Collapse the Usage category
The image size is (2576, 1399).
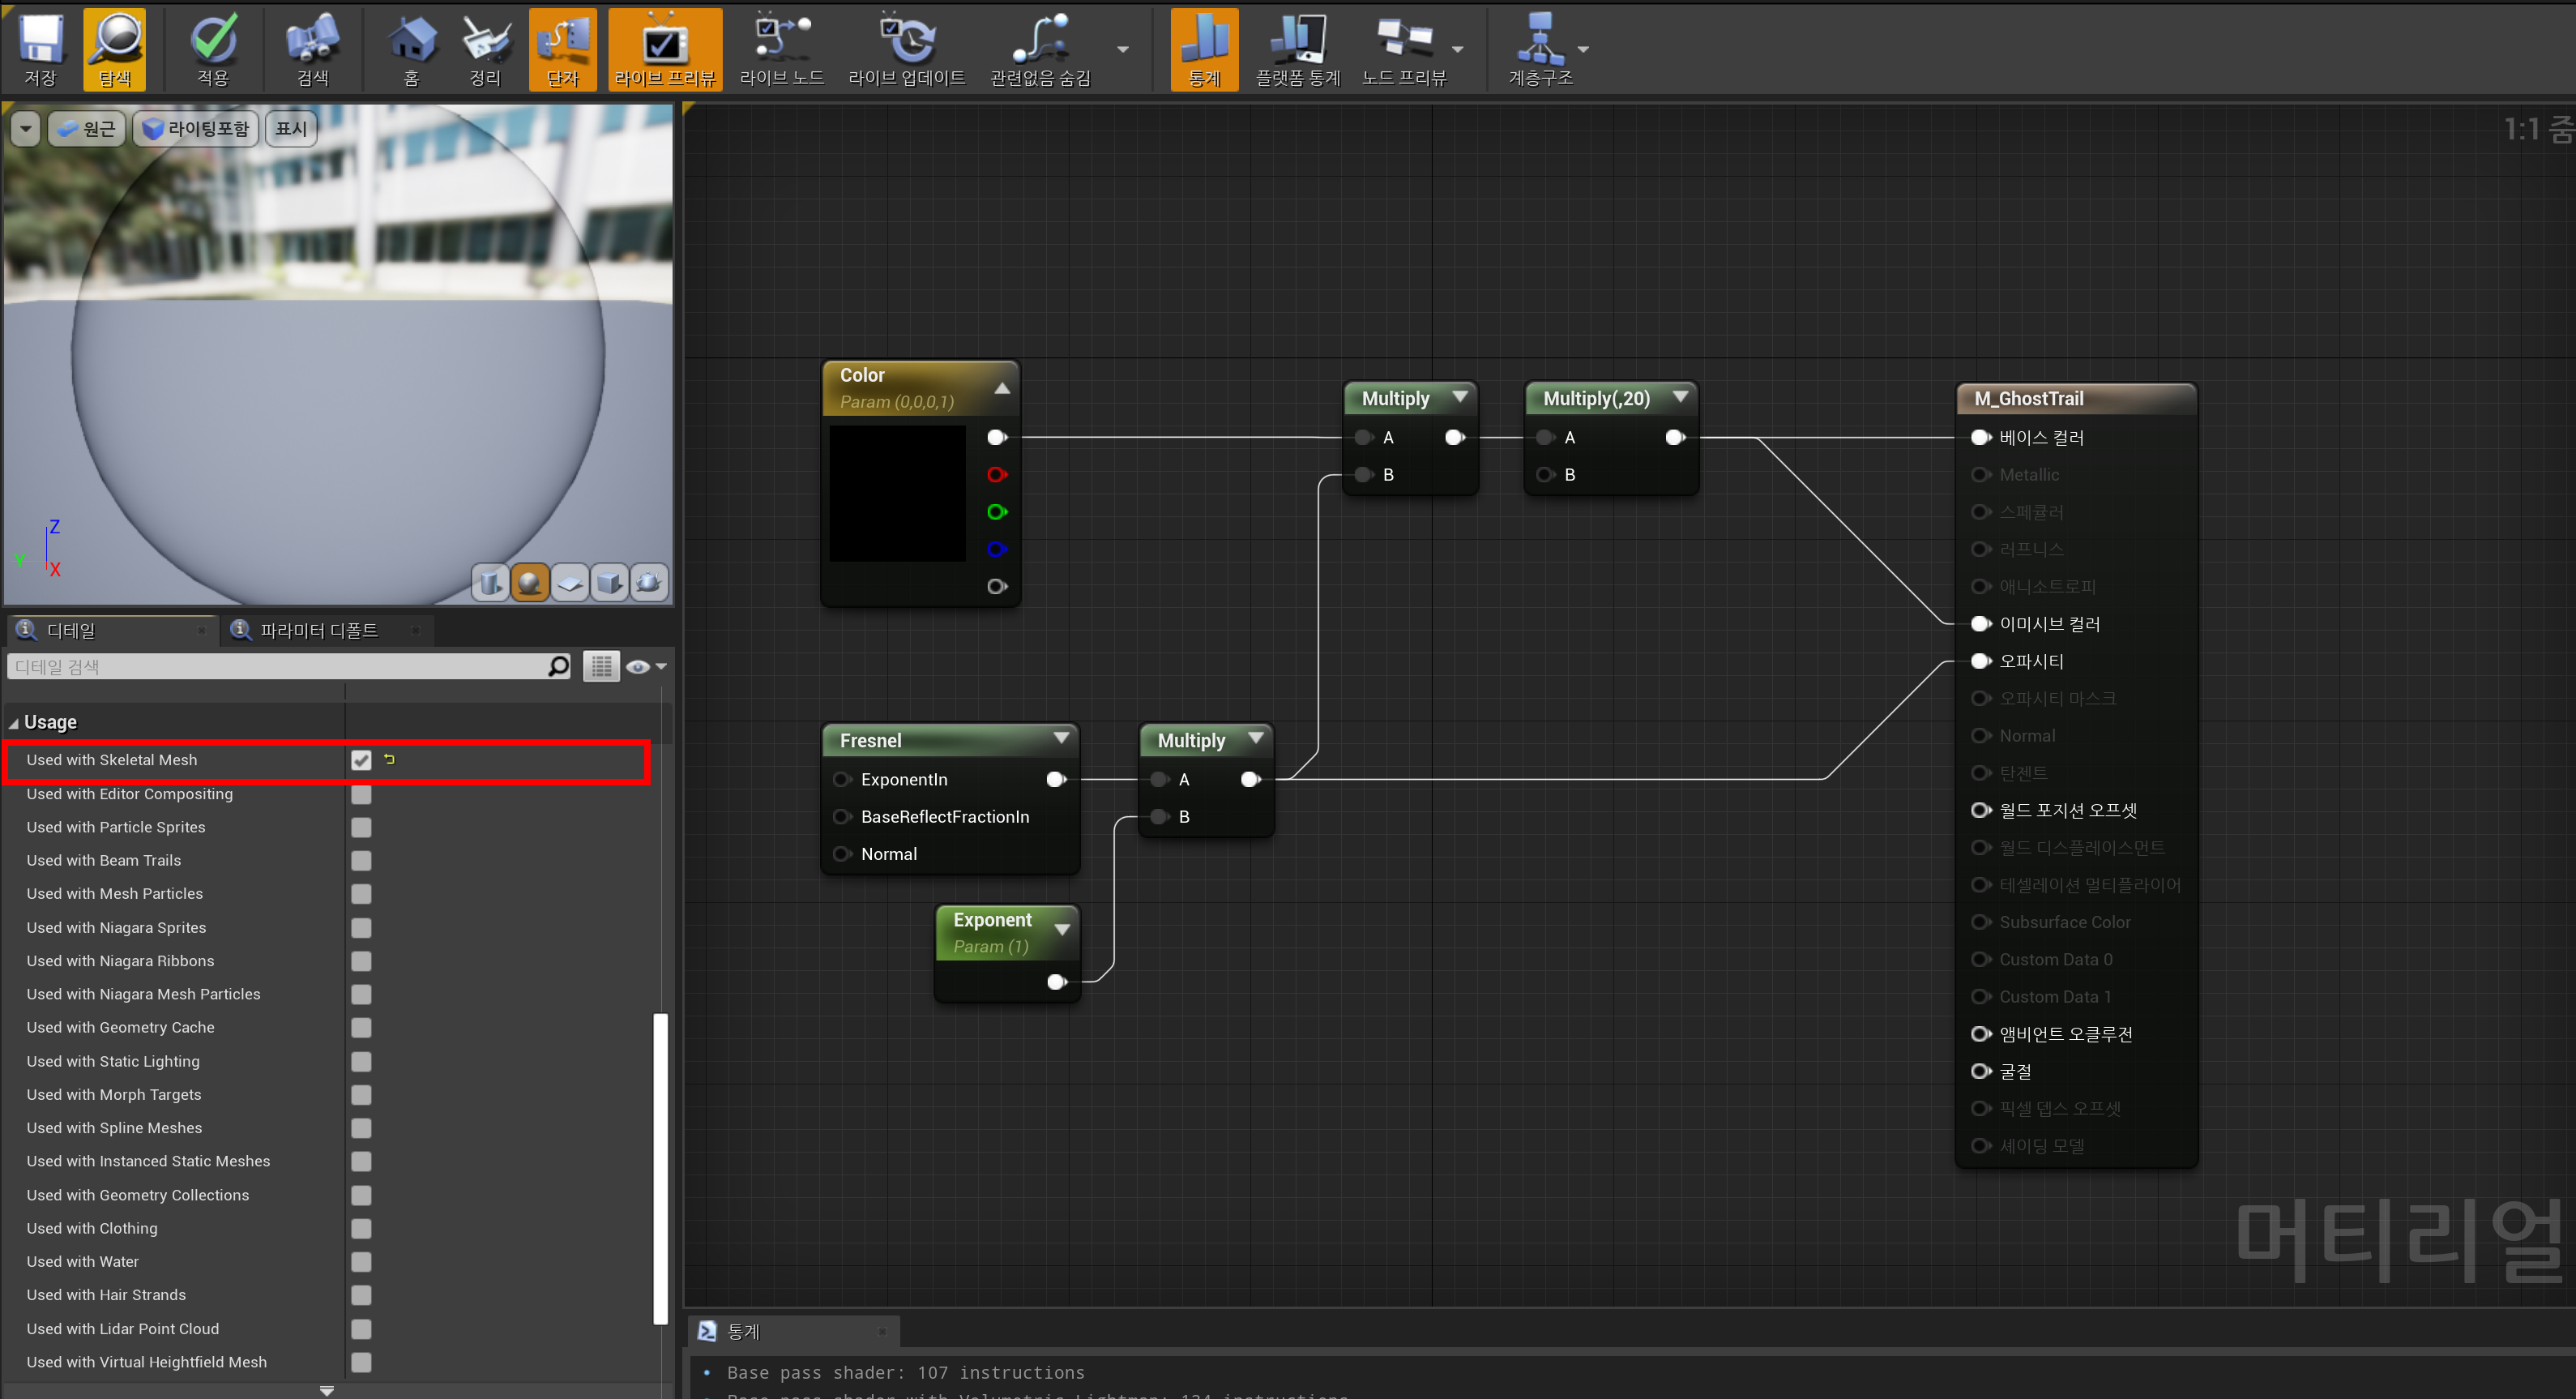click(14, 723)
